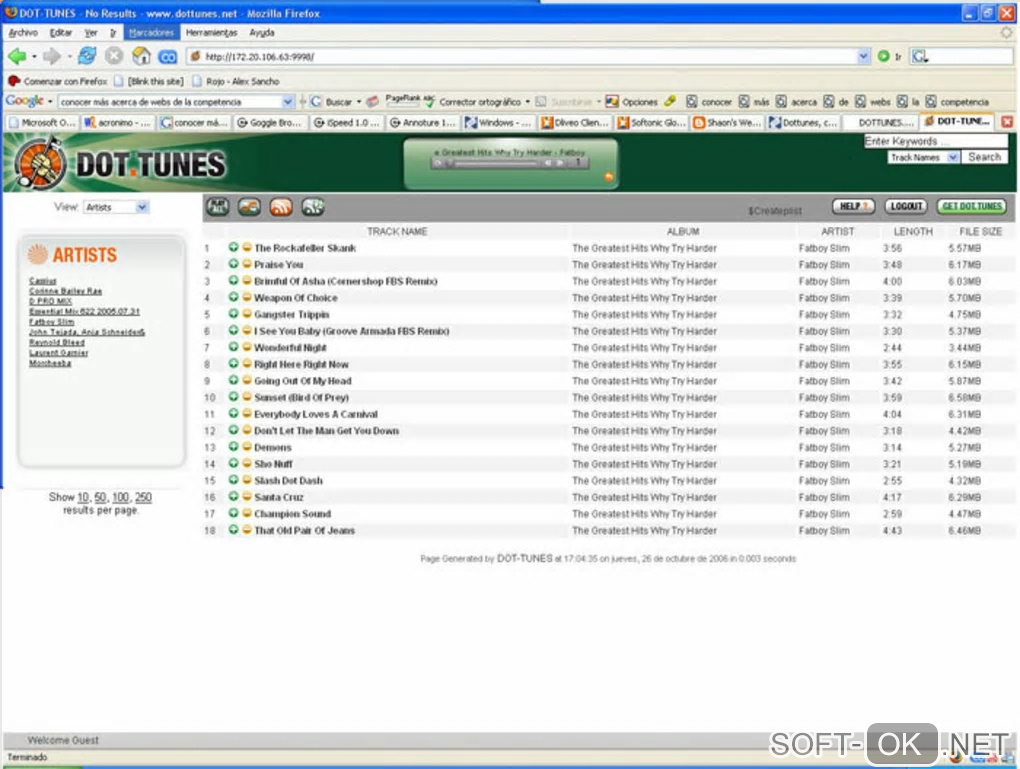The width and height of the screenshot is (1020, 769).
Task: Expand the address bar history dropdown
Action: point(863,57)
